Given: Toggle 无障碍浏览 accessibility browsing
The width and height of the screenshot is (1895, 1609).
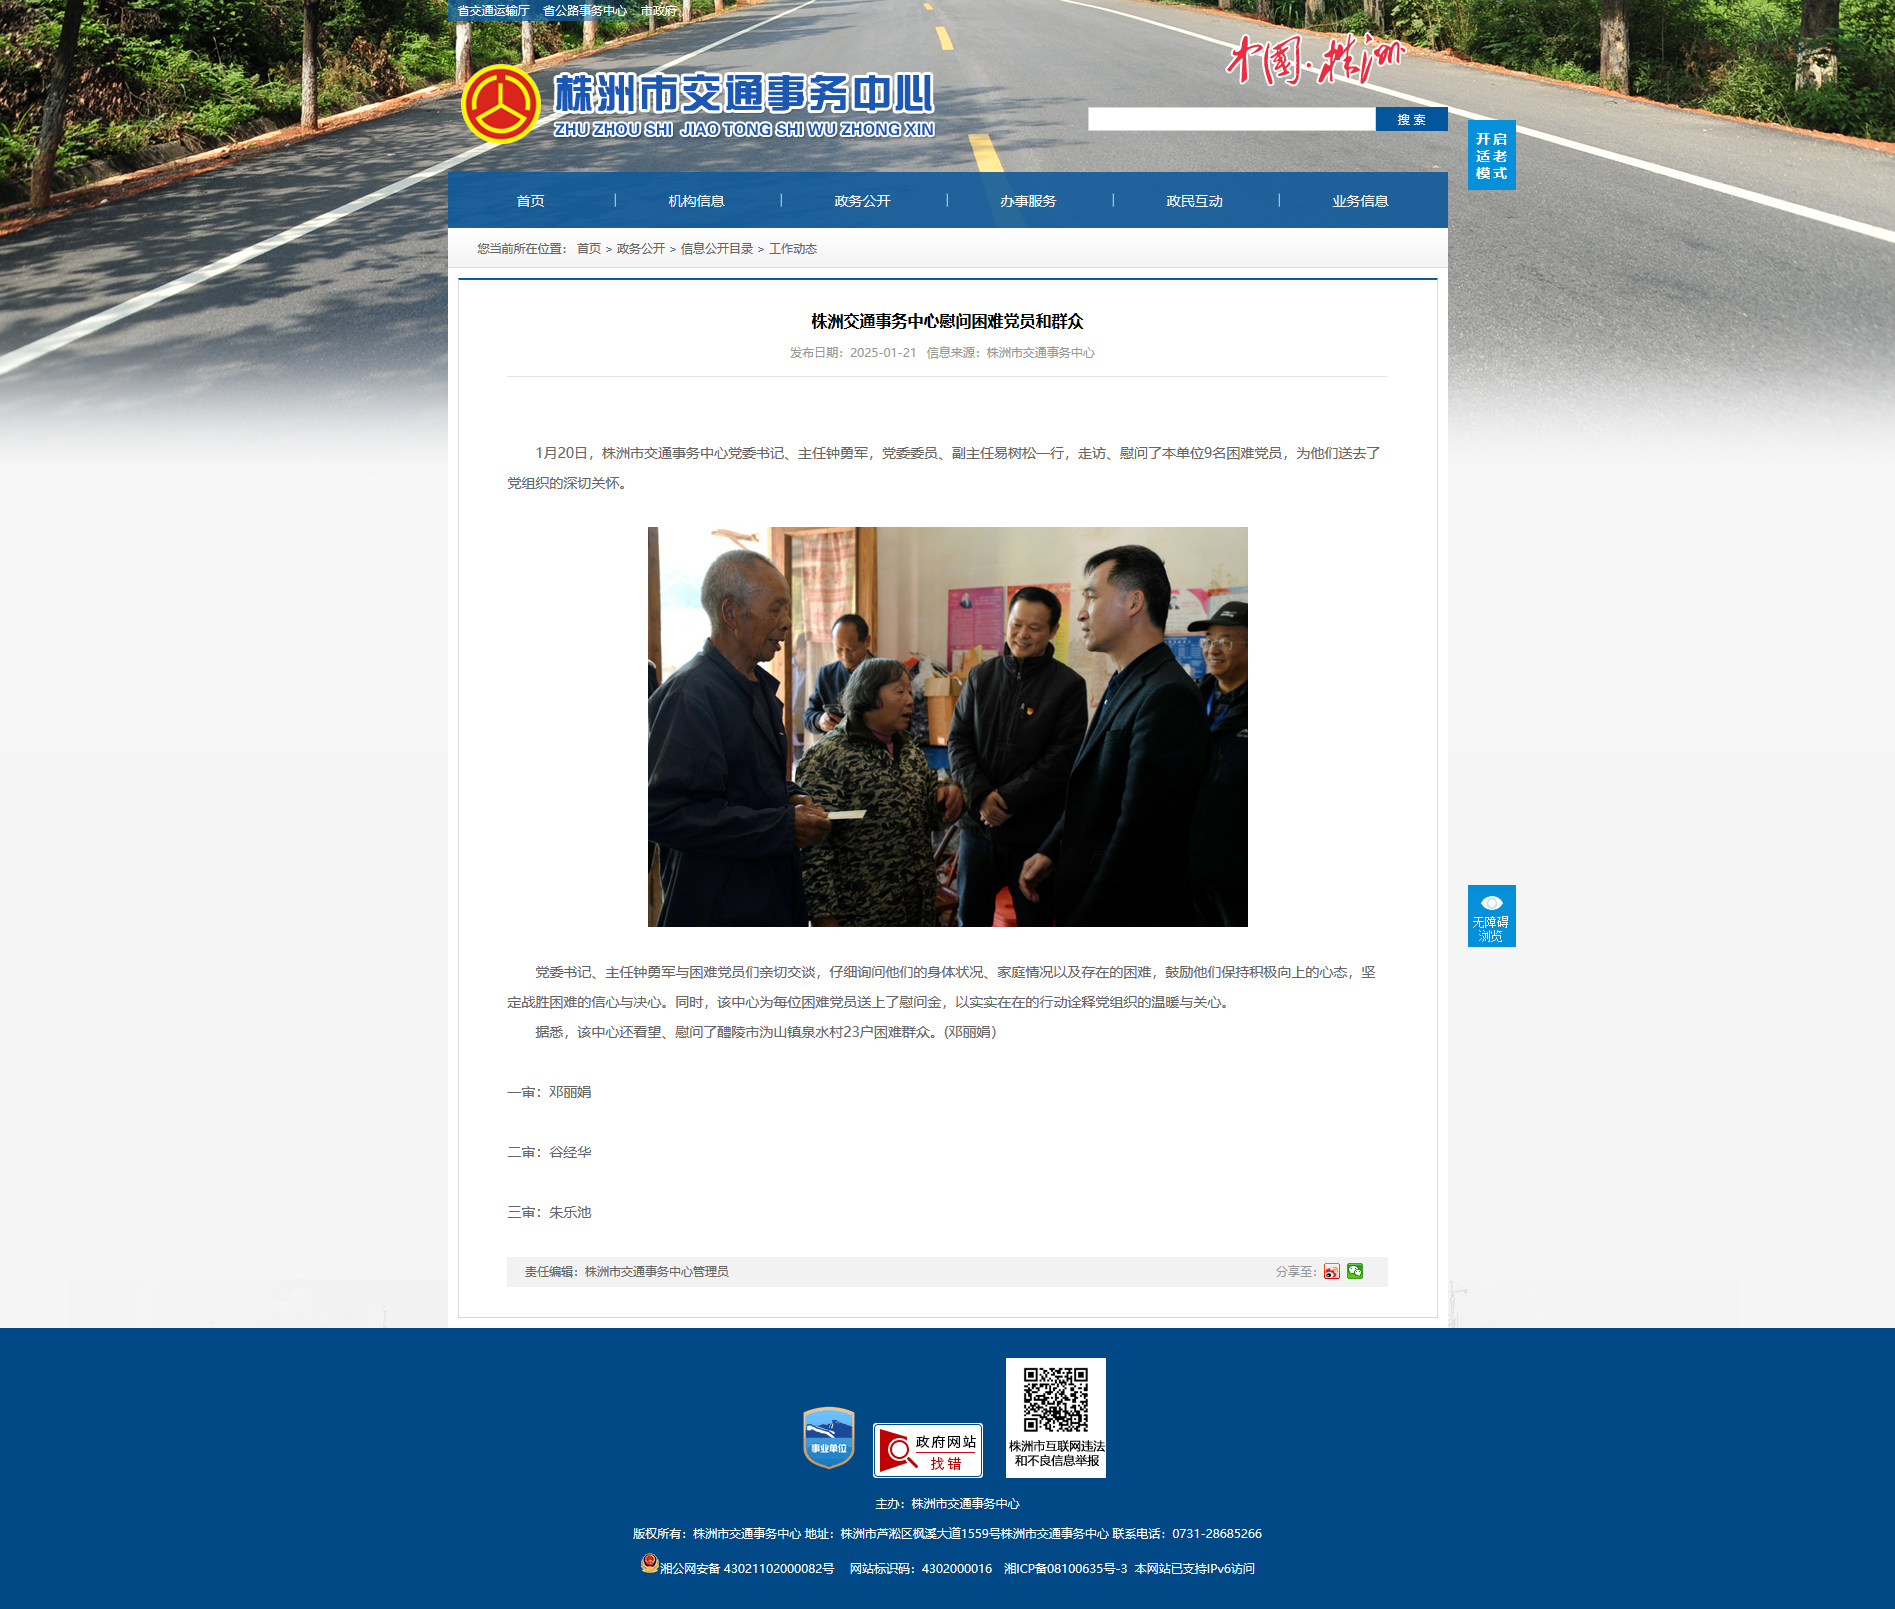Looking at the screenshot, I should (x=1491, y=916).
